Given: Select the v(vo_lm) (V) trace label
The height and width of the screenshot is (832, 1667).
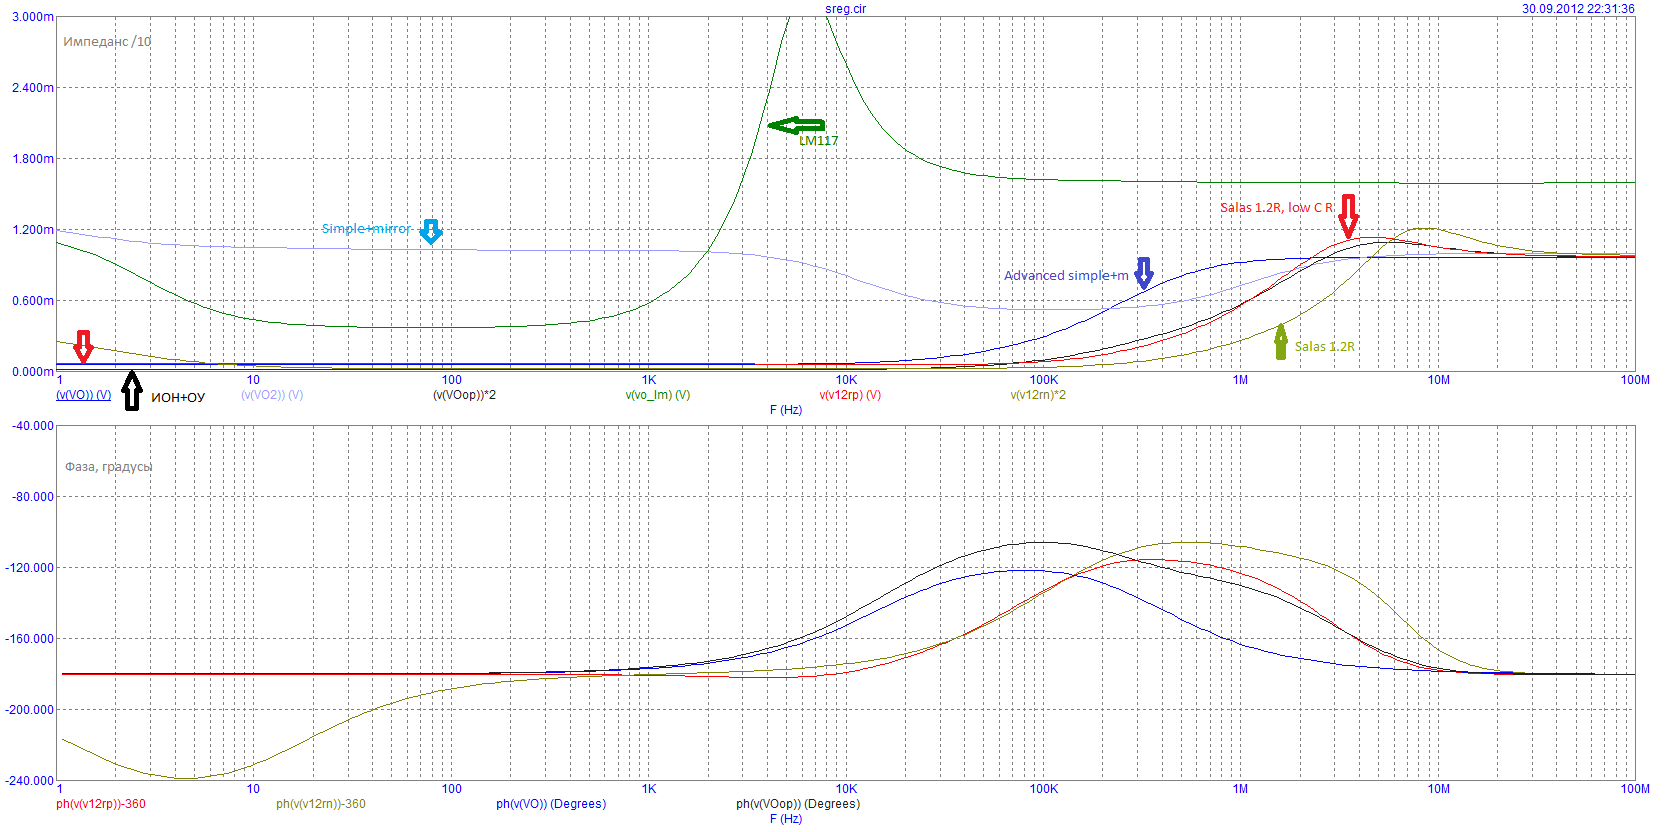Looking at the screenshot, I should tap(658, 395).
